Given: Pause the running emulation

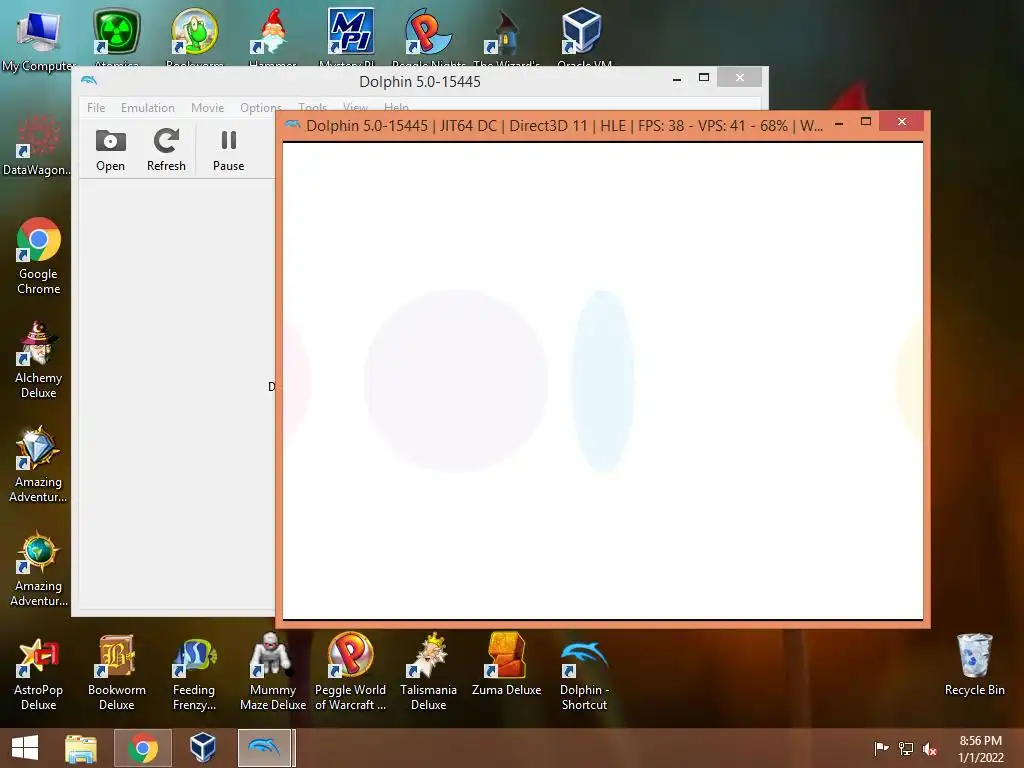Looking at the screenshot, I should point(229,150).
